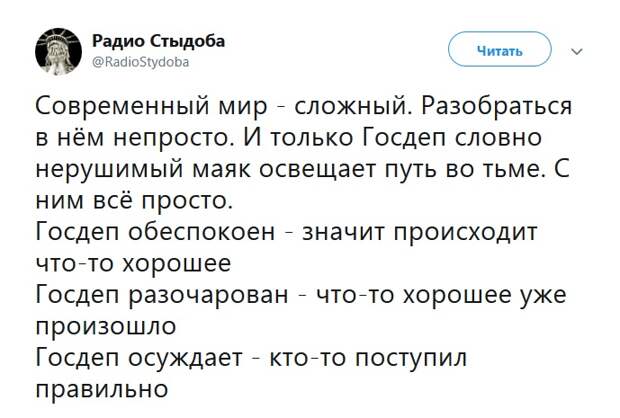
Task: Expand the tweet options chevron menu
Action: point(577,51)
